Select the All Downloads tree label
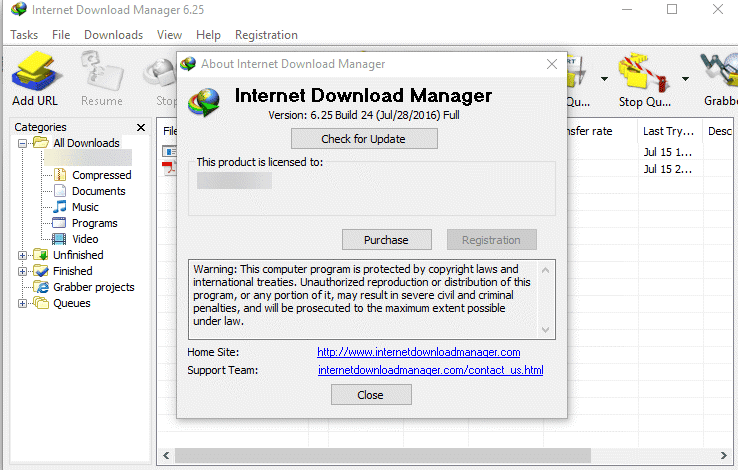The width and height of the screenshot is (738, 470). coord(86,143)
